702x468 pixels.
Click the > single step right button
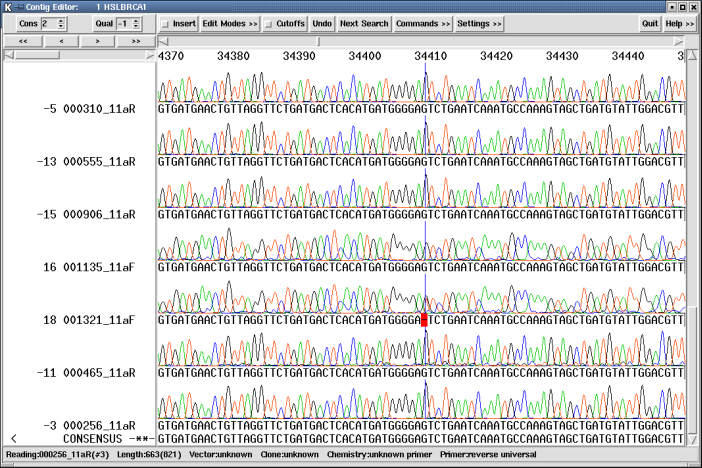click(x=97, y=41)
